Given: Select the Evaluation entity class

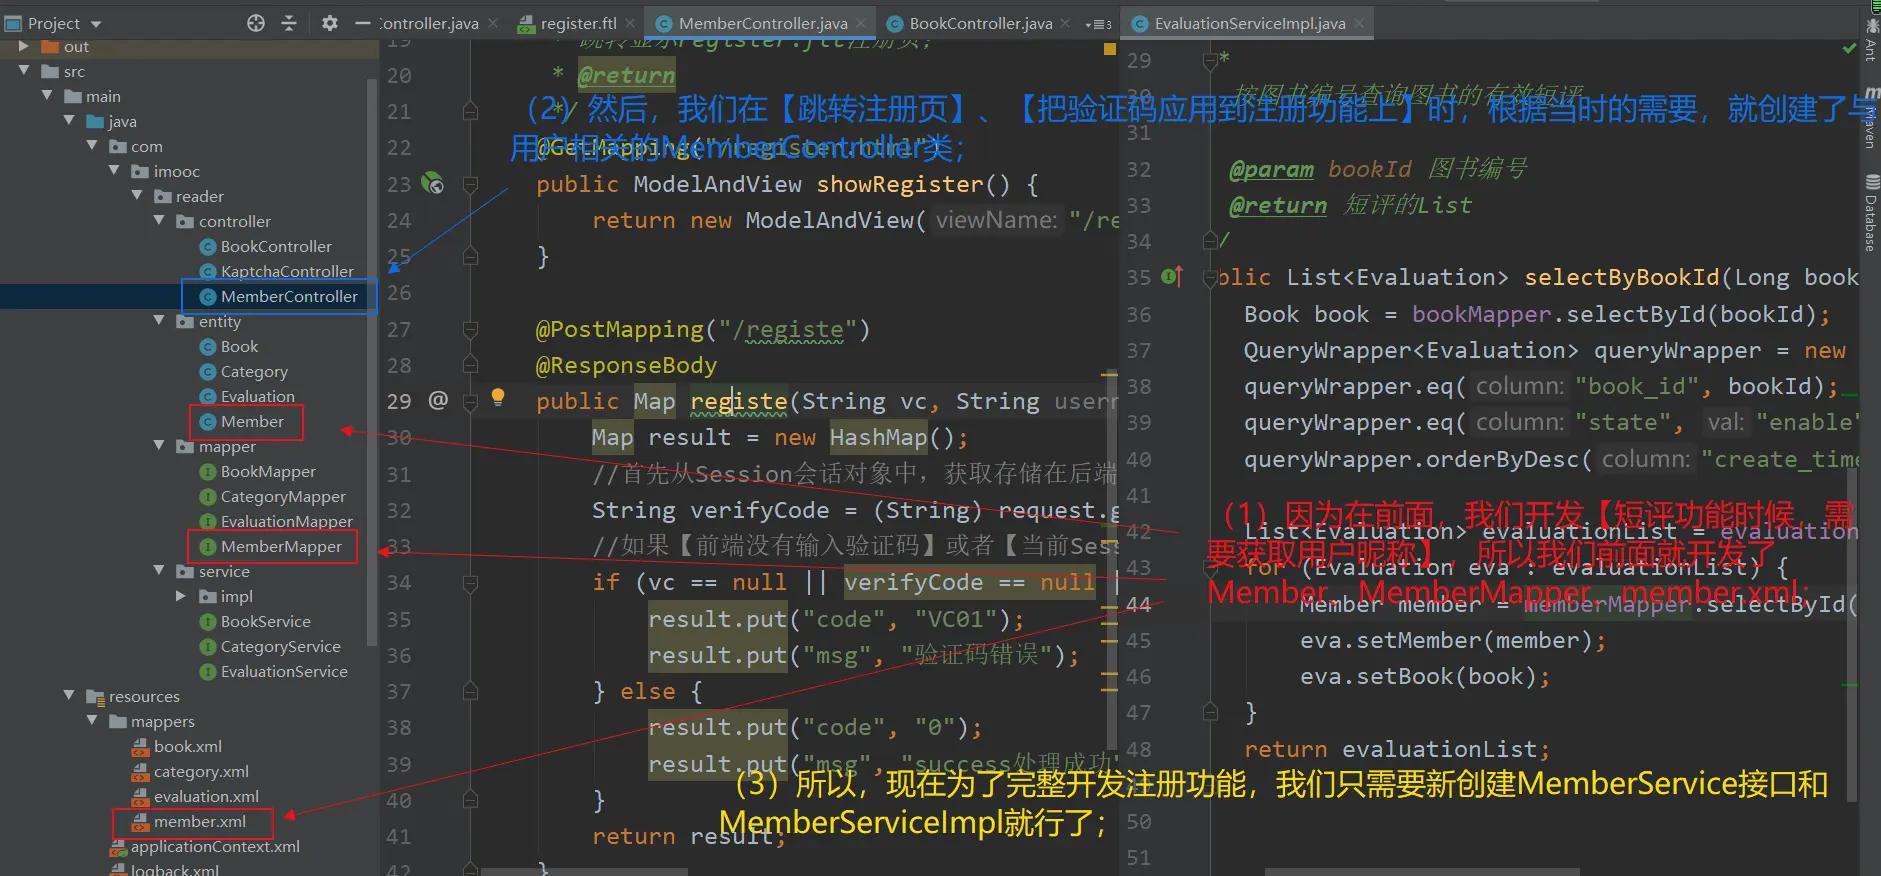Looking at the screenshot, I should point(258,397).
